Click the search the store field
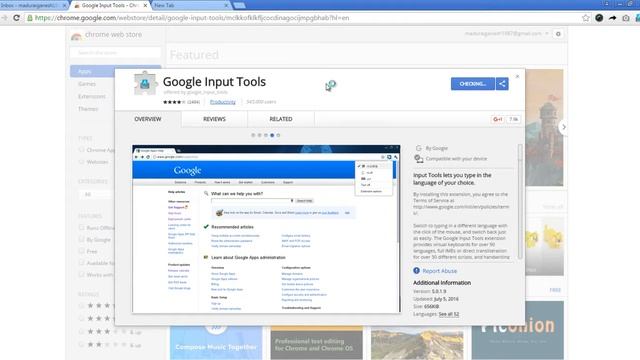The image size is (640, 360). click(116, 53)
